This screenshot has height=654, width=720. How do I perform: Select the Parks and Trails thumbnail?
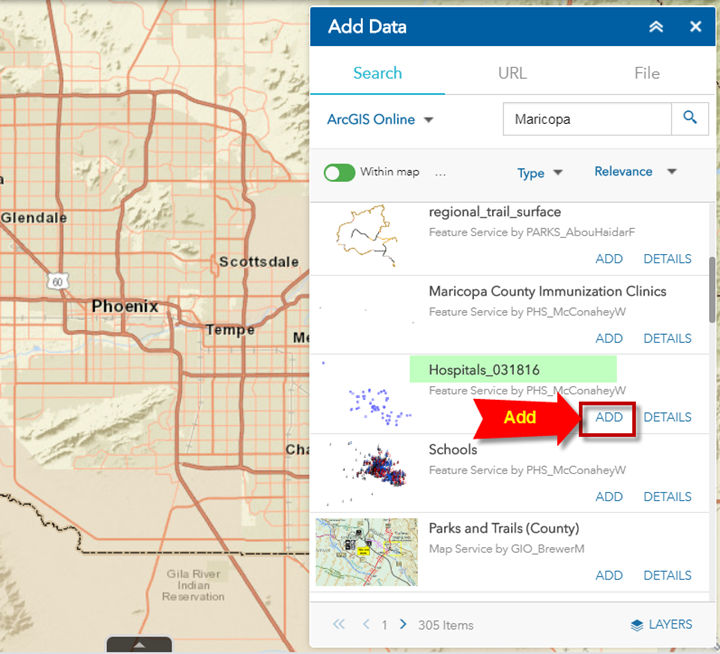366,552
